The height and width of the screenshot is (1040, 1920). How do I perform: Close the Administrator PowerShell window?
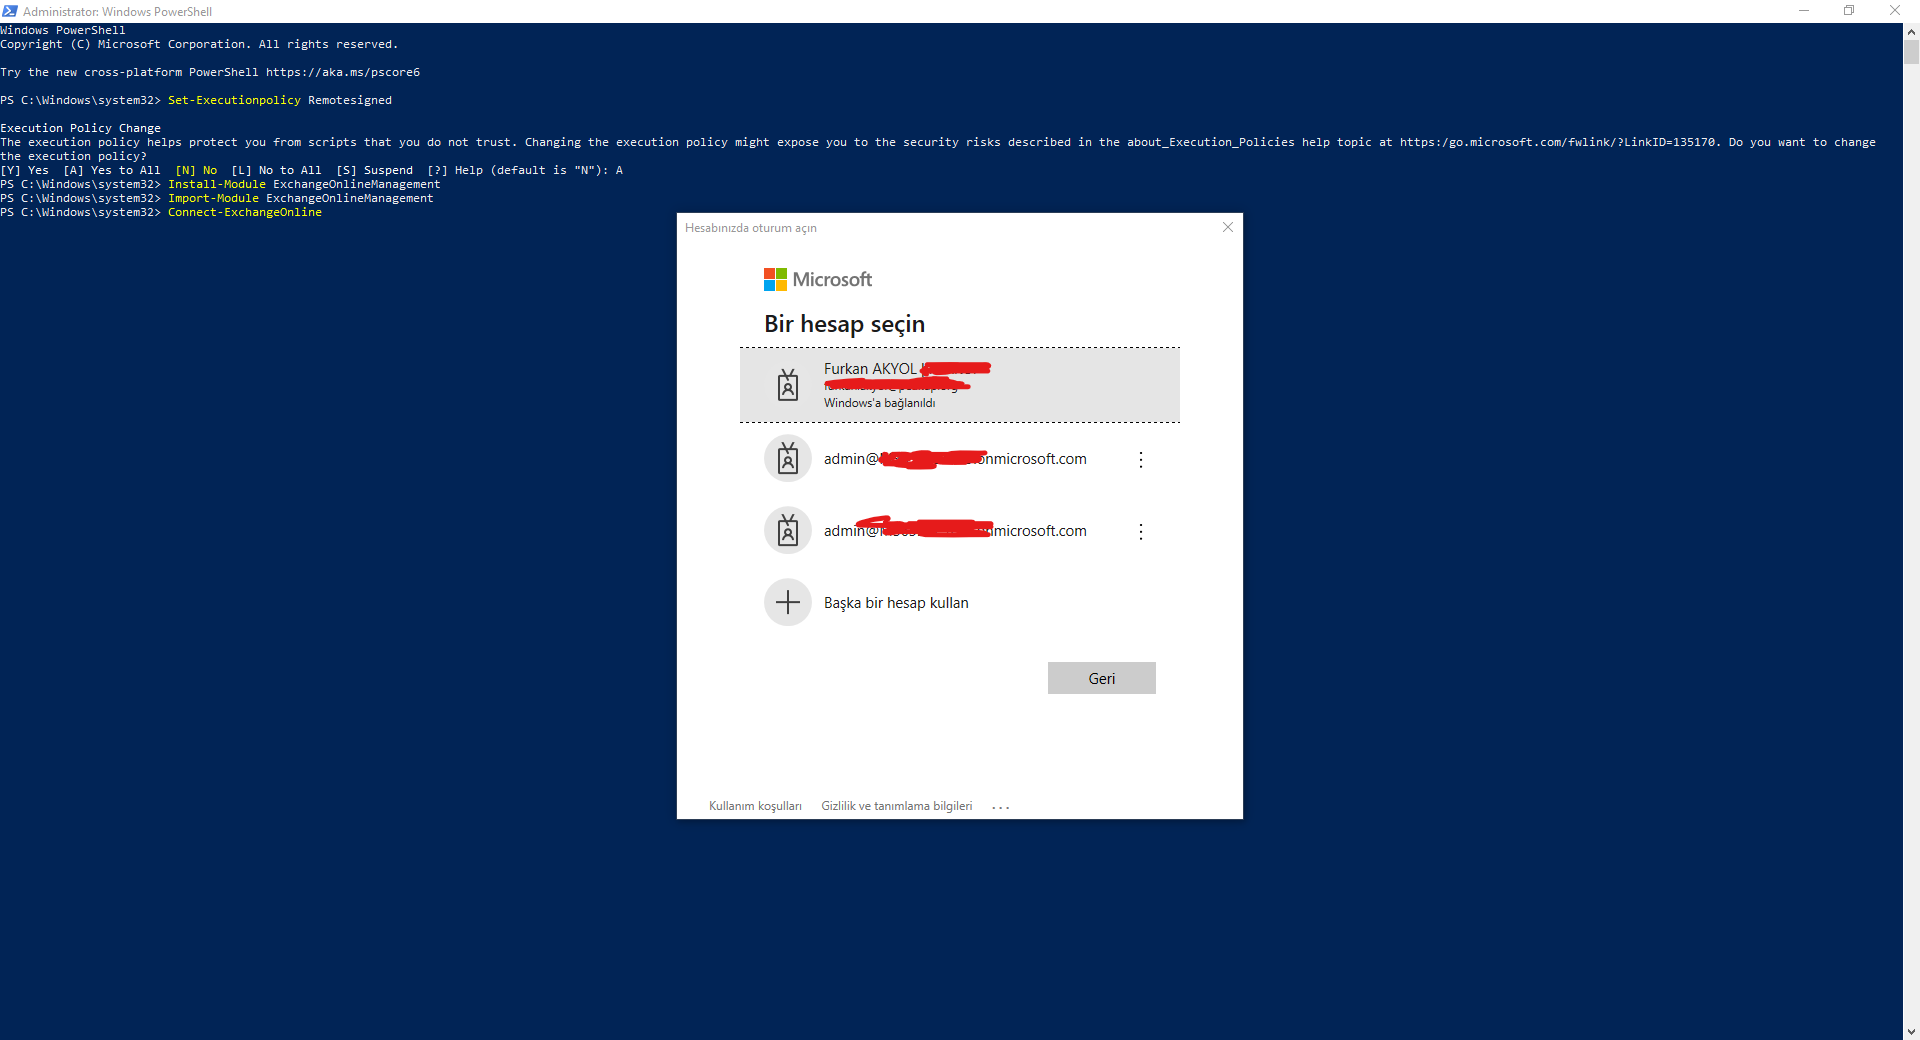pyautogui.click(x=1894, y=11)
